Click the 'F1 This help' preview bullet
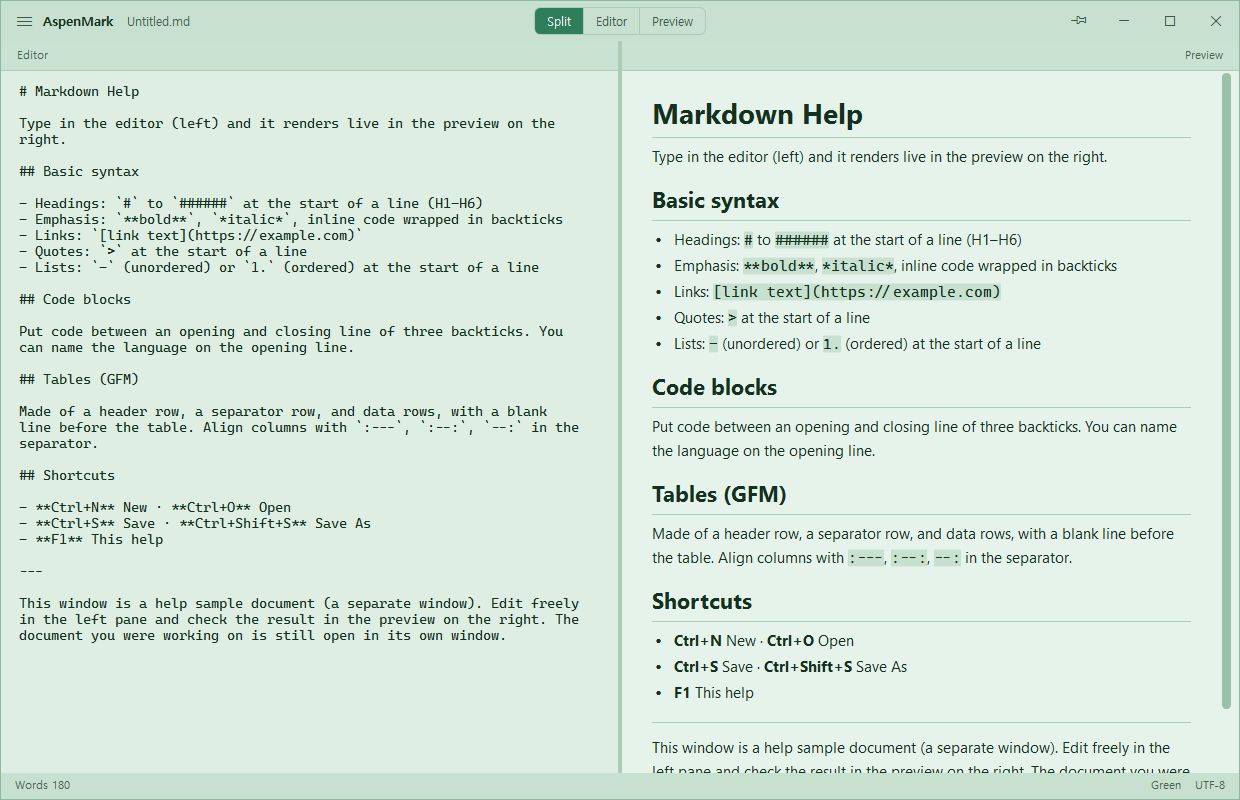The width and height of the screenshot is (1240, 800). pos(714,693)
